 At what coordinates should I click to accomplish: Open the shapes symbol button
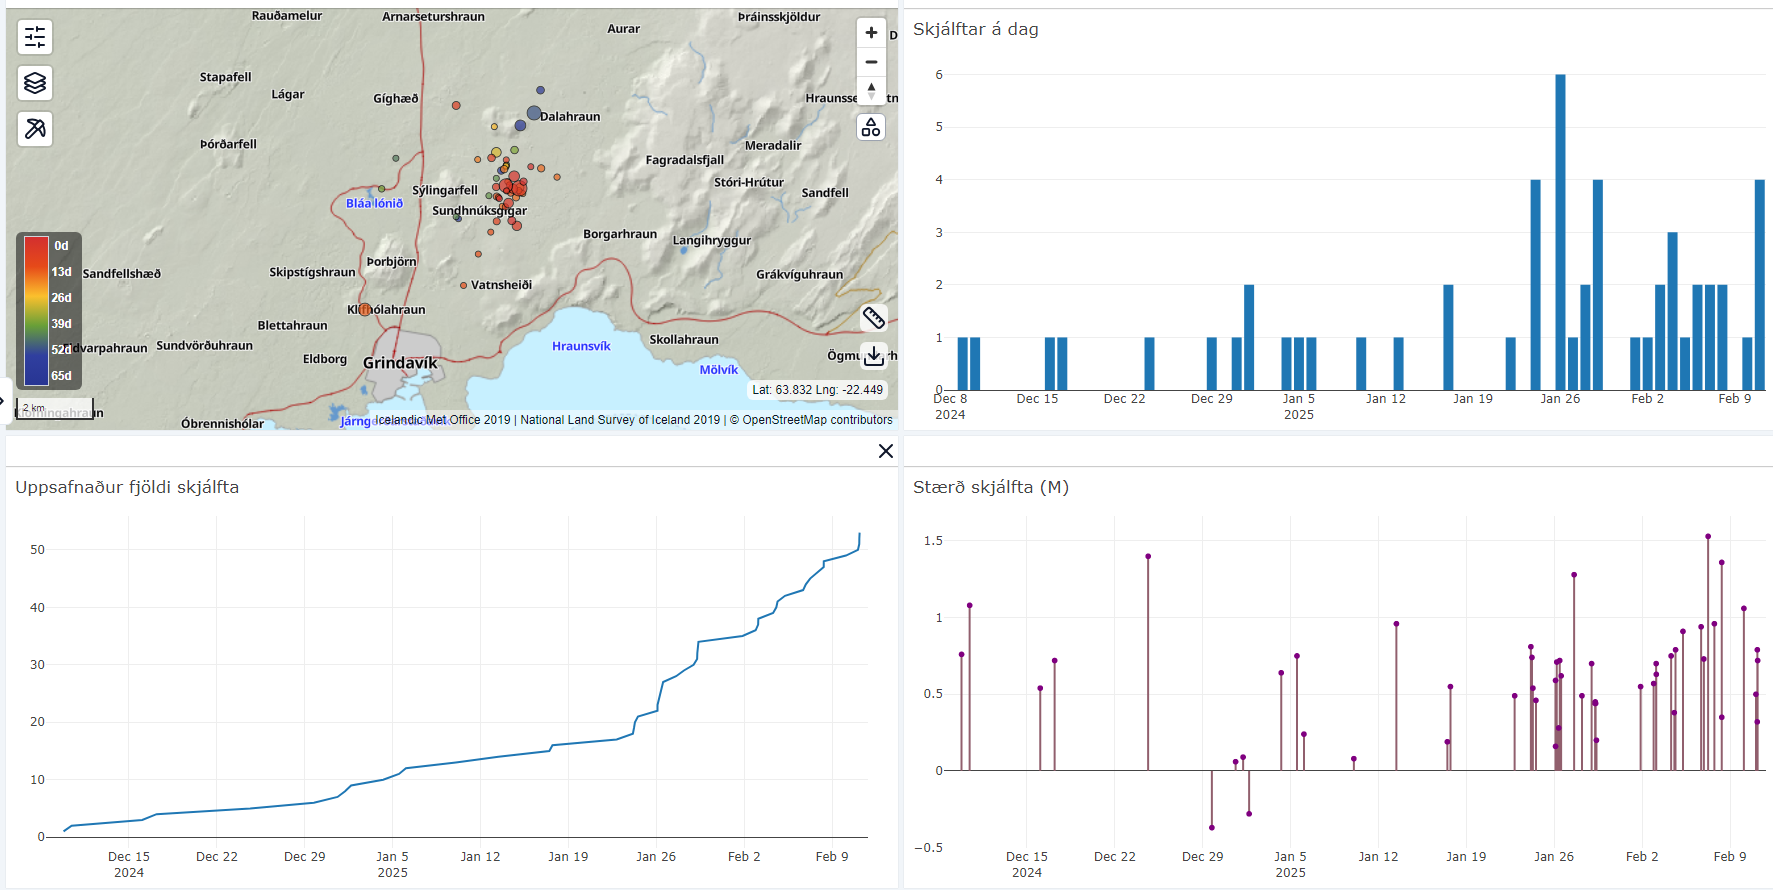click(x=871, y=127)
